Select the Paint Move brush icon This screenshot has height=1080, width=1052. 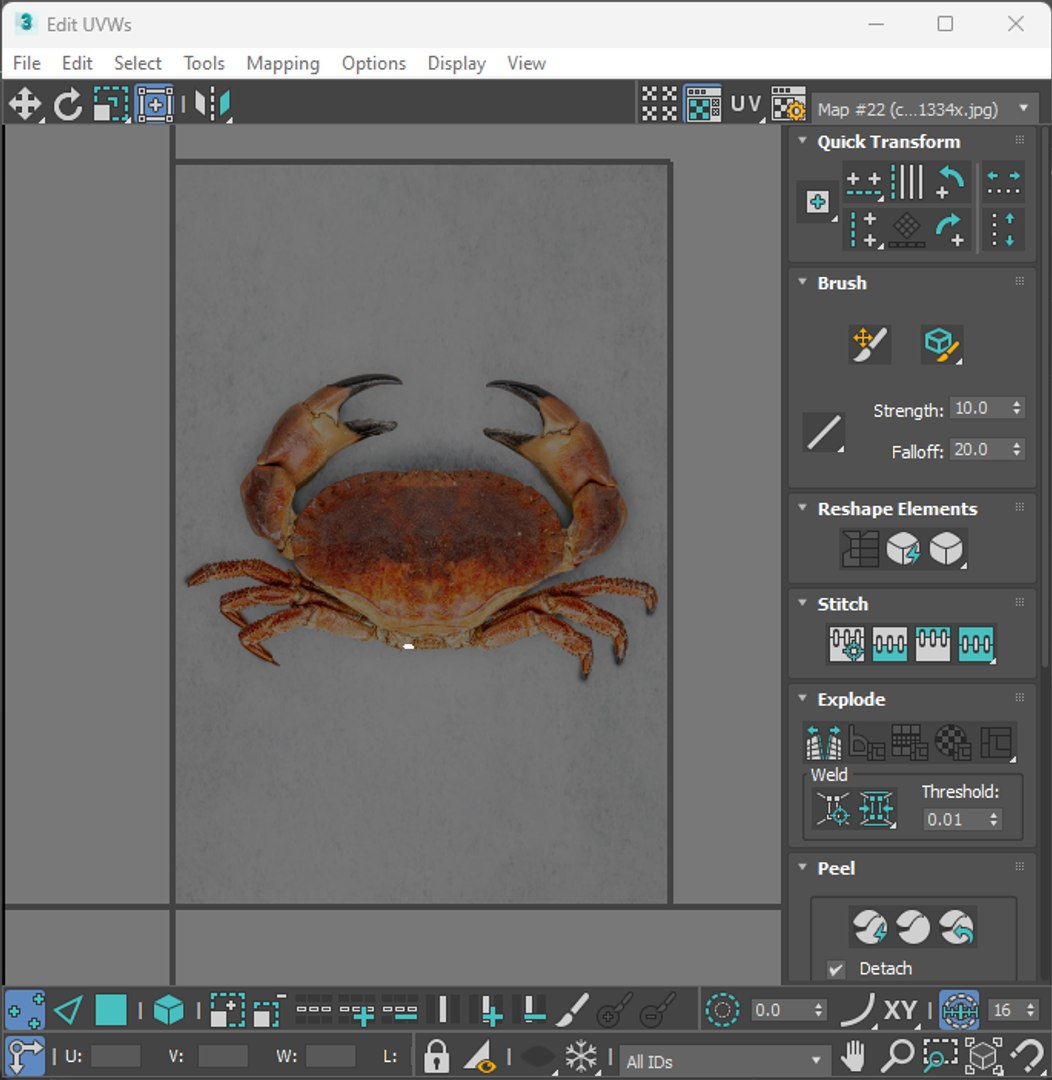point(869,344)
